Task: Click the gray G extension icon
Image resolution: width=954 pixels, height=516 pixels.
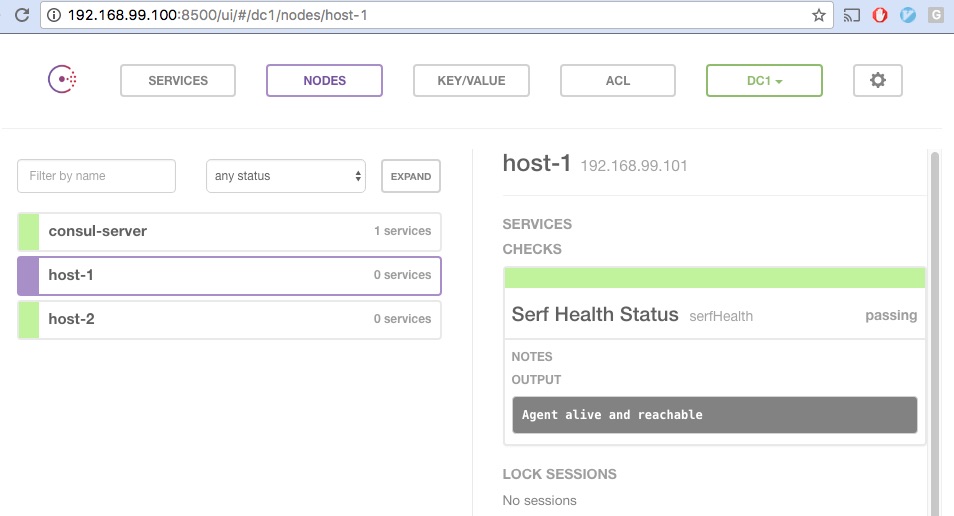Action: click(936, 15)
